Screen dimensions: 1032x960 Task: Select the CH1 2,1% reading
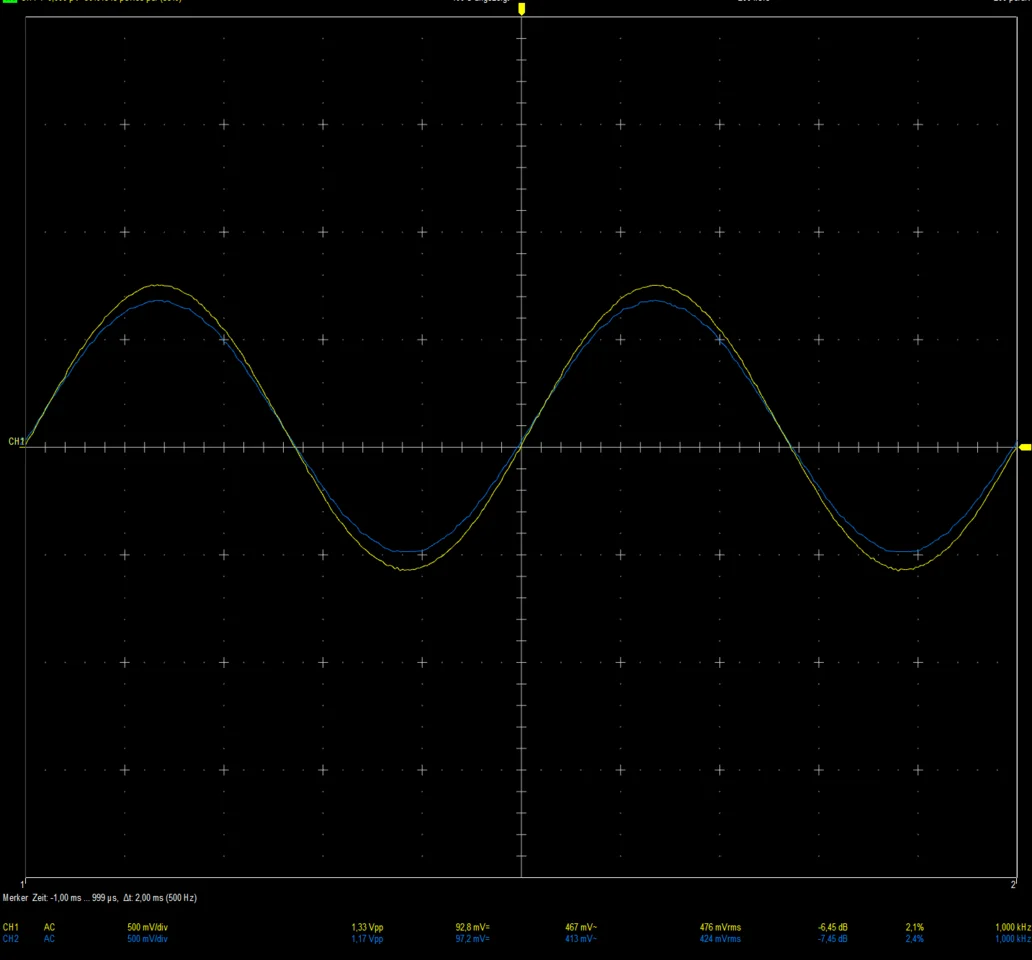pos(914,927)
